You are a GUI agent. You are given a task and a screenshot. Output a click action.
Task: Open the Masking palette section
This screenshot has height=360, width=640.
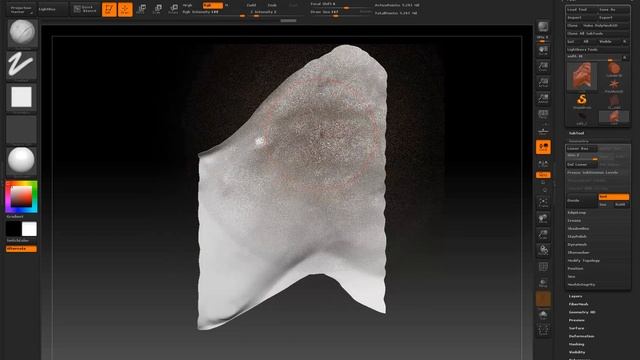point(576,344)
